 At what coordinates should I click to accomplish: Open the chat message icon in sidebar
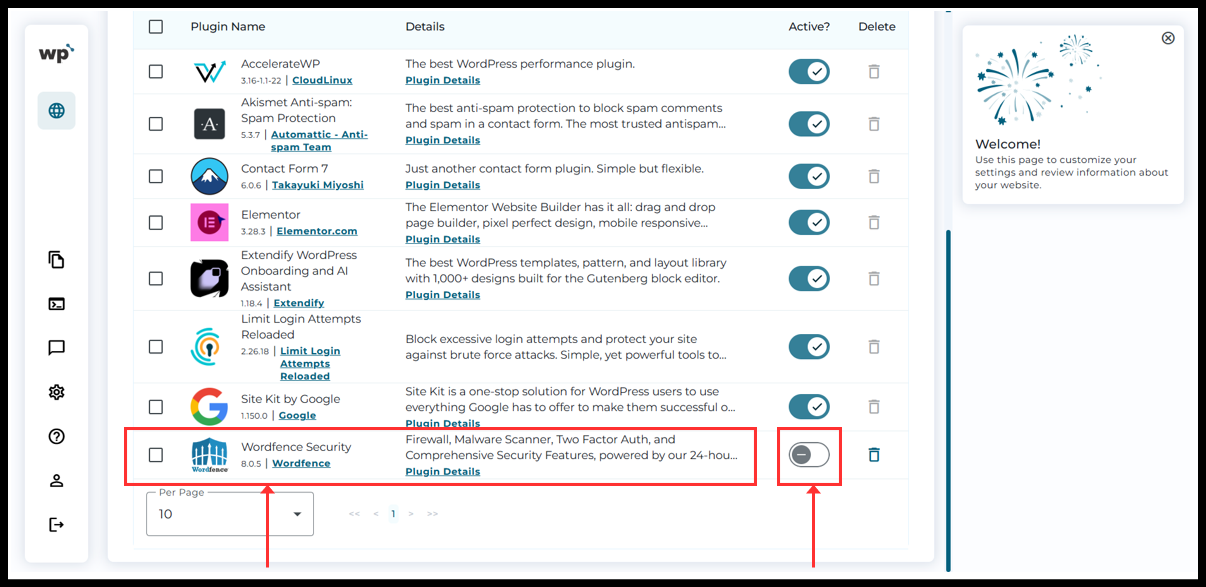57,348
